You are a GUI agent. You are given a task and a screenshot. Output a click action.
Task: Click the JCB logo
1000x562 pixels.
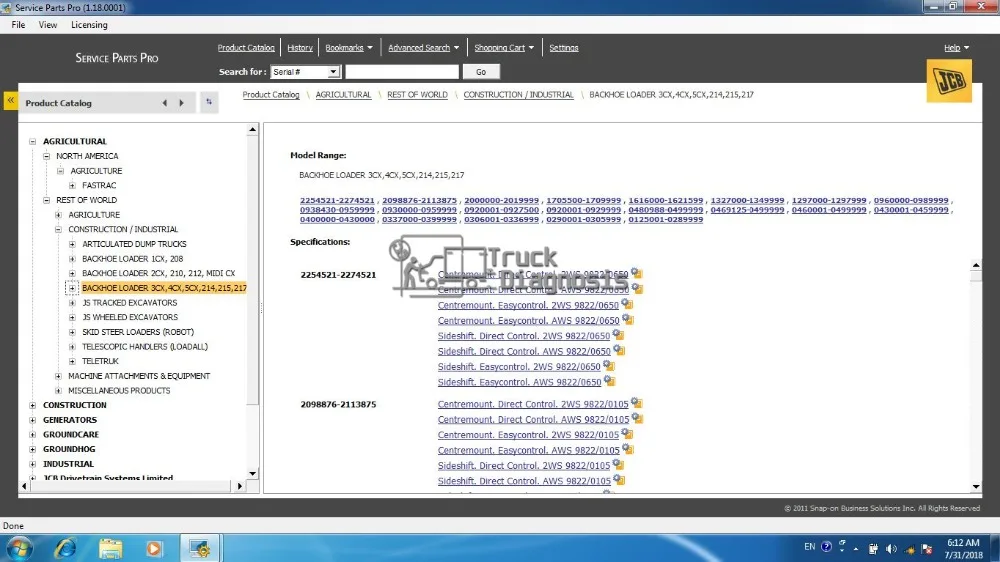[949, 81]
